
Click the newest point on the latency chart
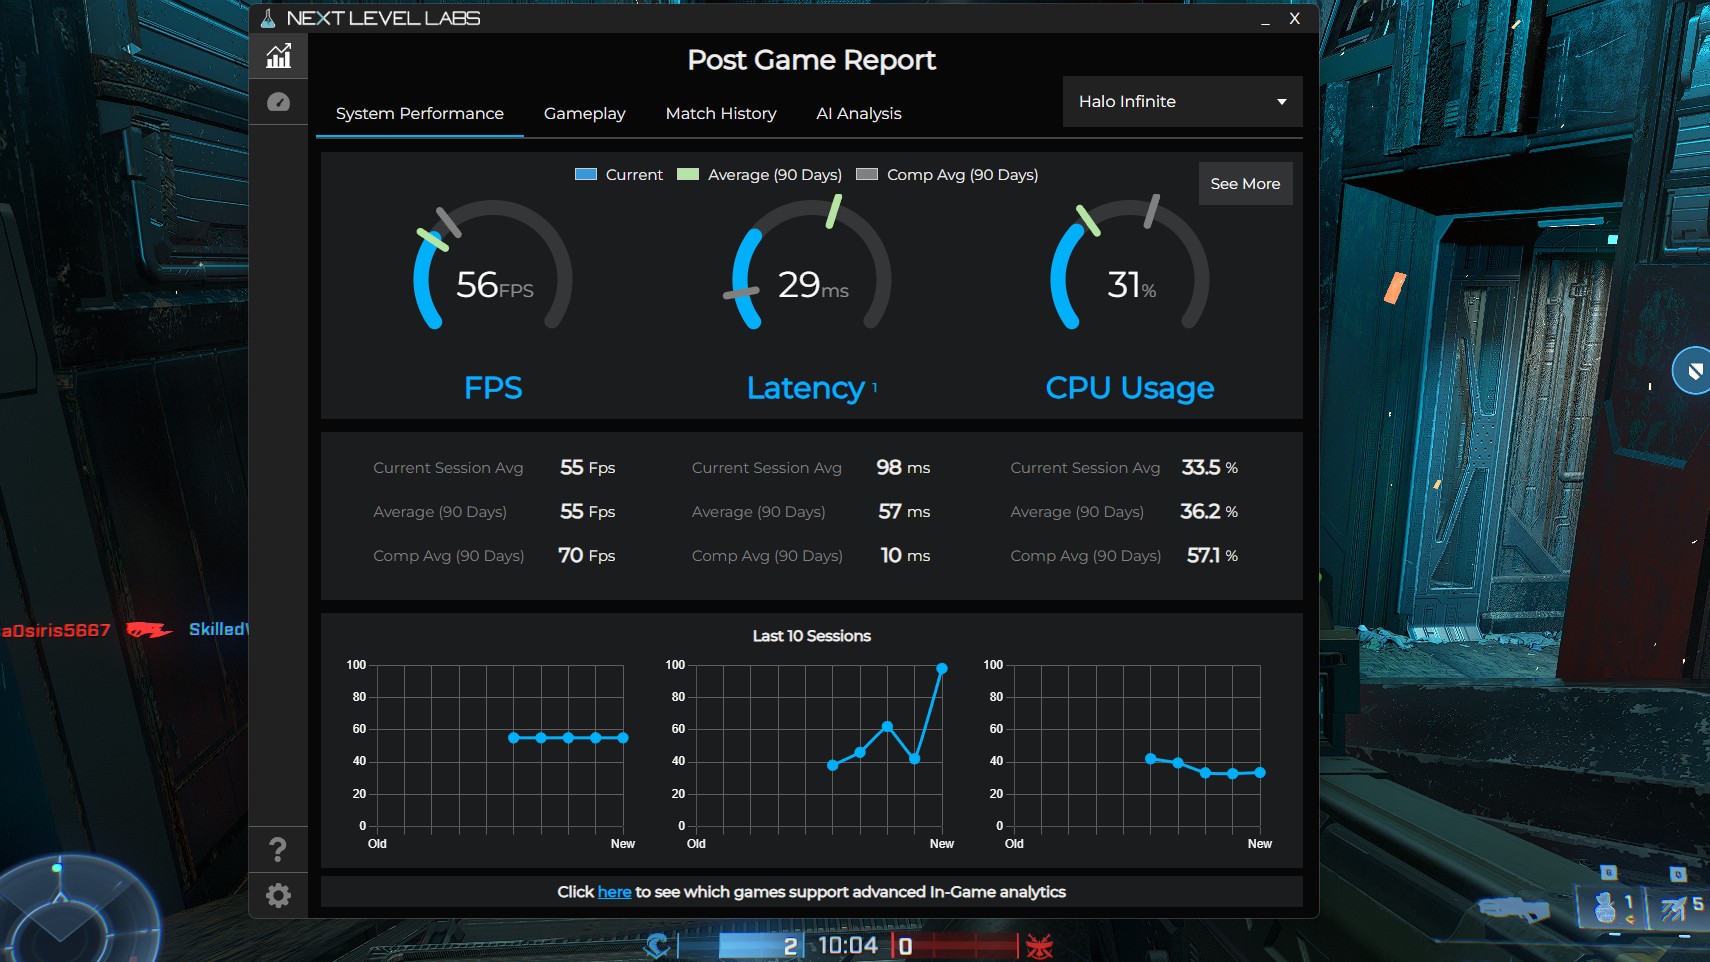point(942,668)
